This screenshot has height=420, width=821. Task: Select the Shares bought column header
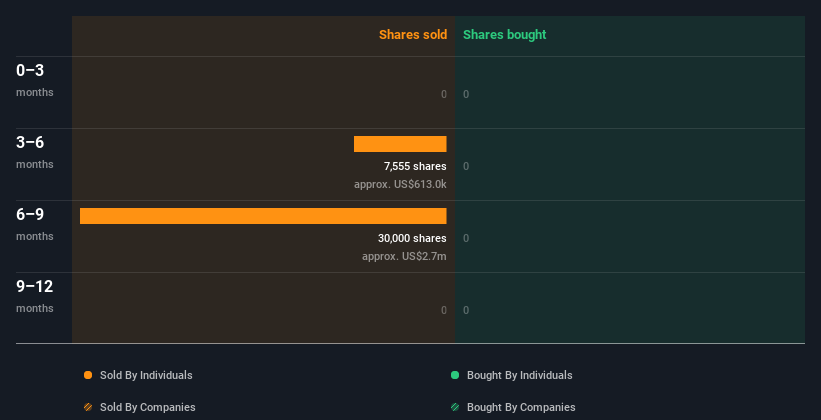coord(504,35)
